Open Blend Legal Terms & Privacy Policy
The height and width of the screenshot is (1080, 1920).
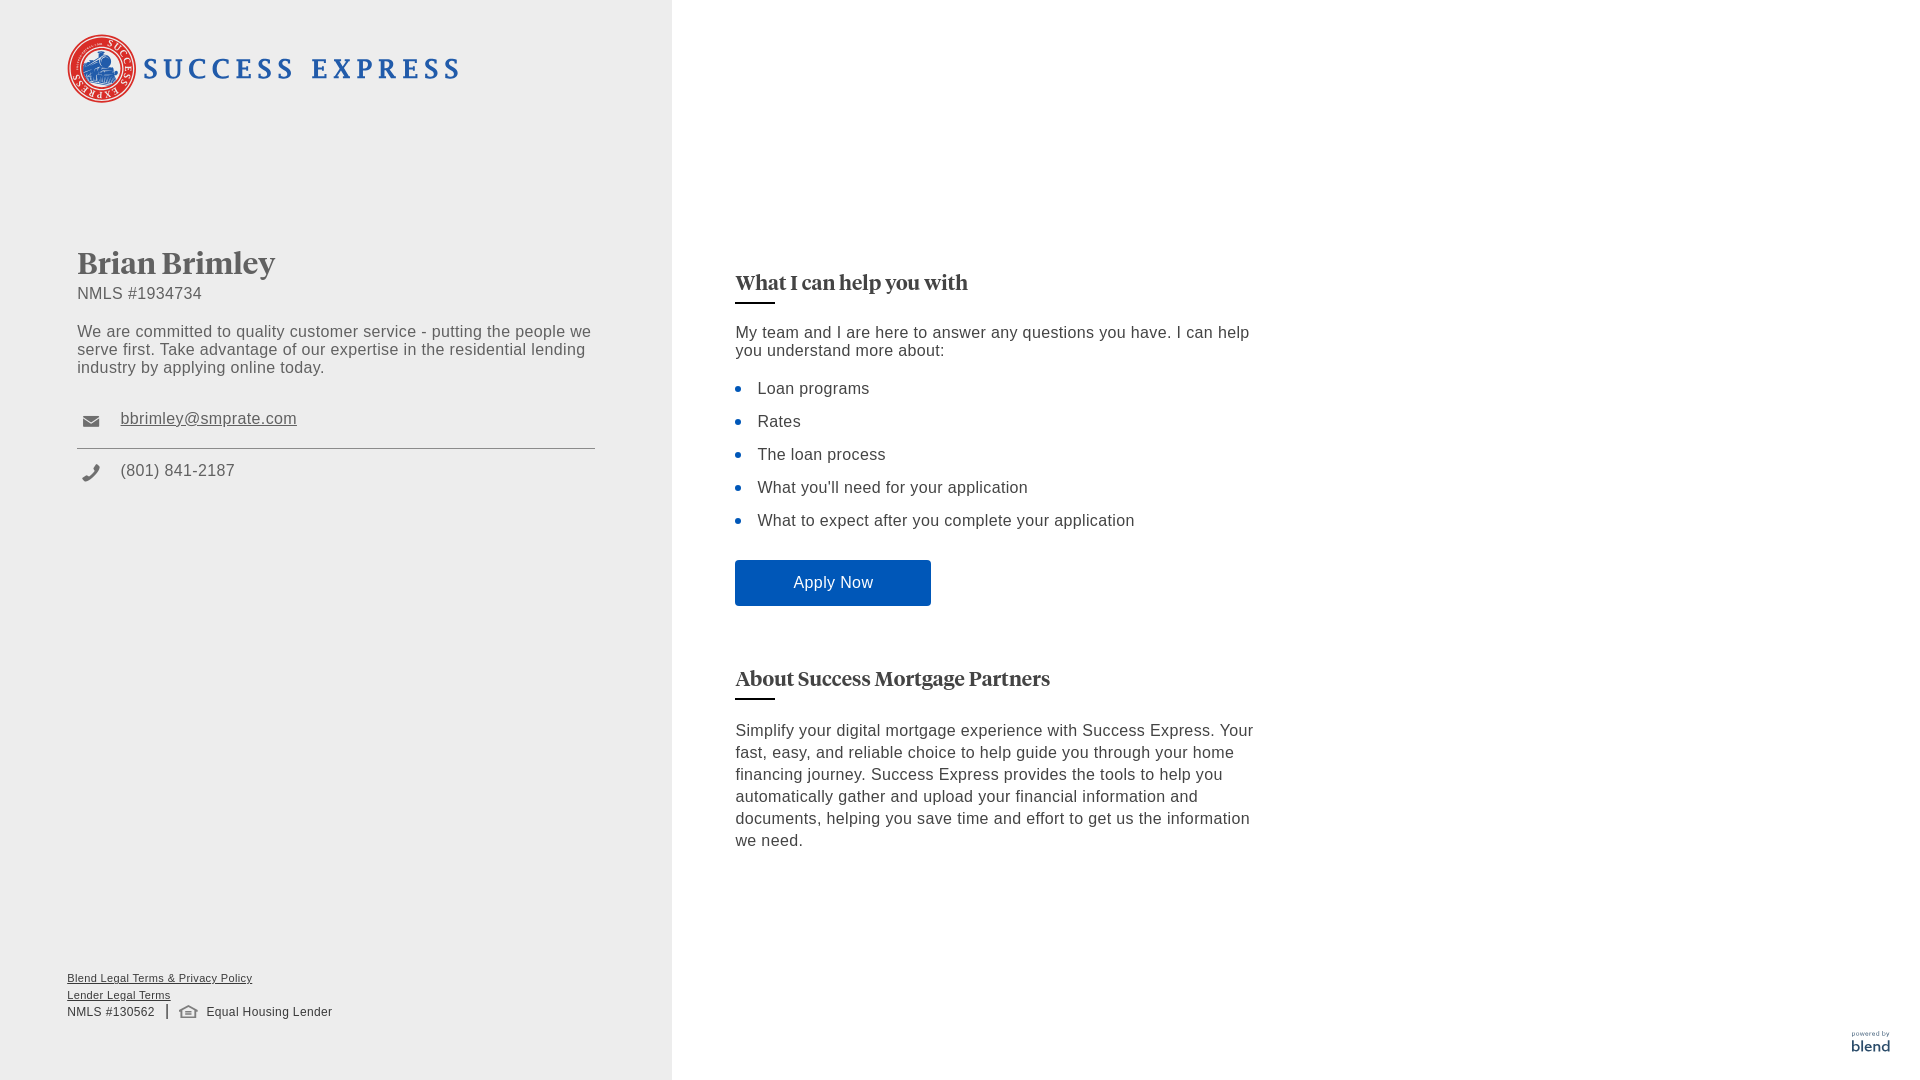tap(159, 978)
